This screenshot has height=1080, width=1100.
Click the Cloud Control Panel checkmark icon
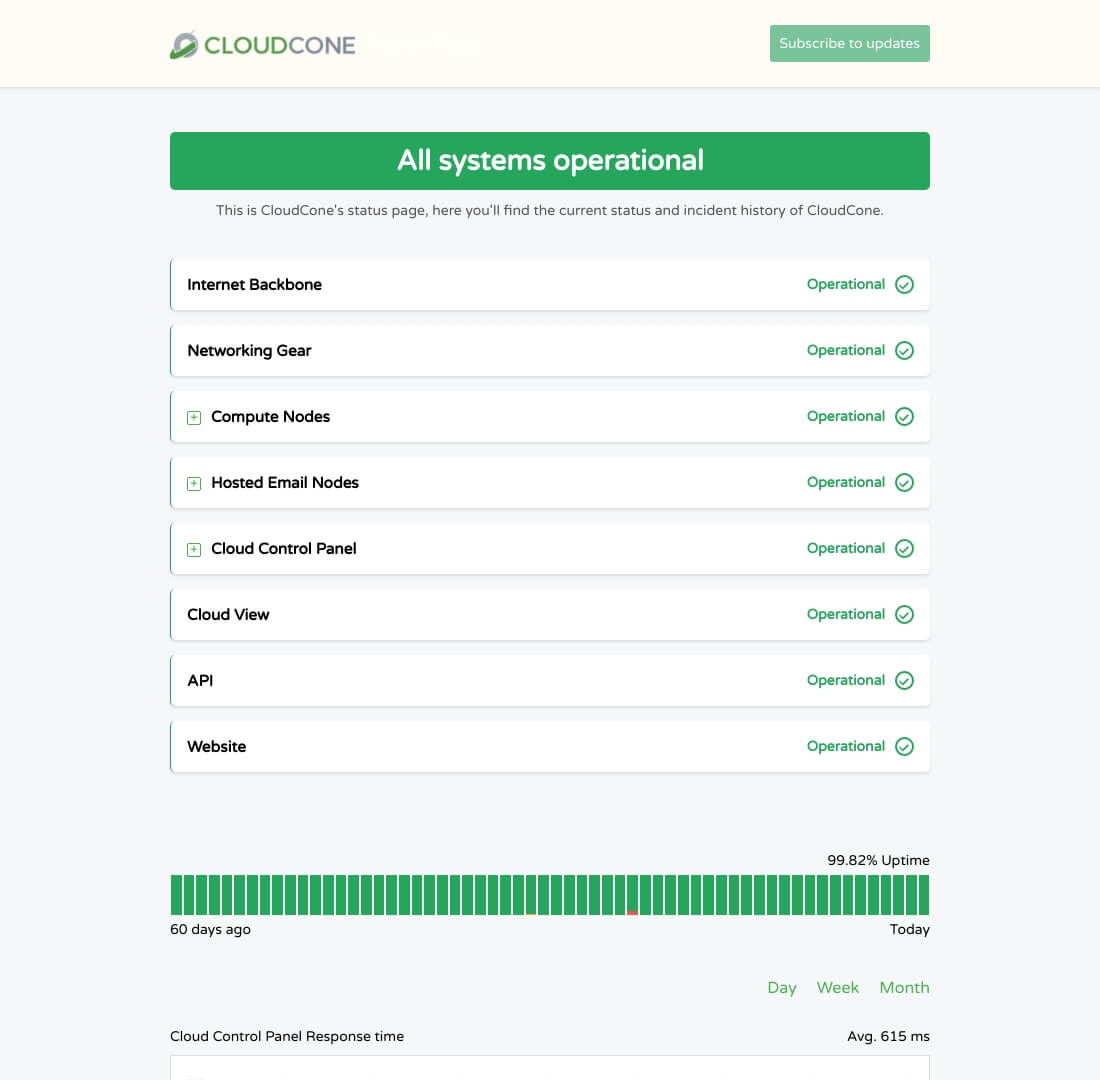pos(904,548)
